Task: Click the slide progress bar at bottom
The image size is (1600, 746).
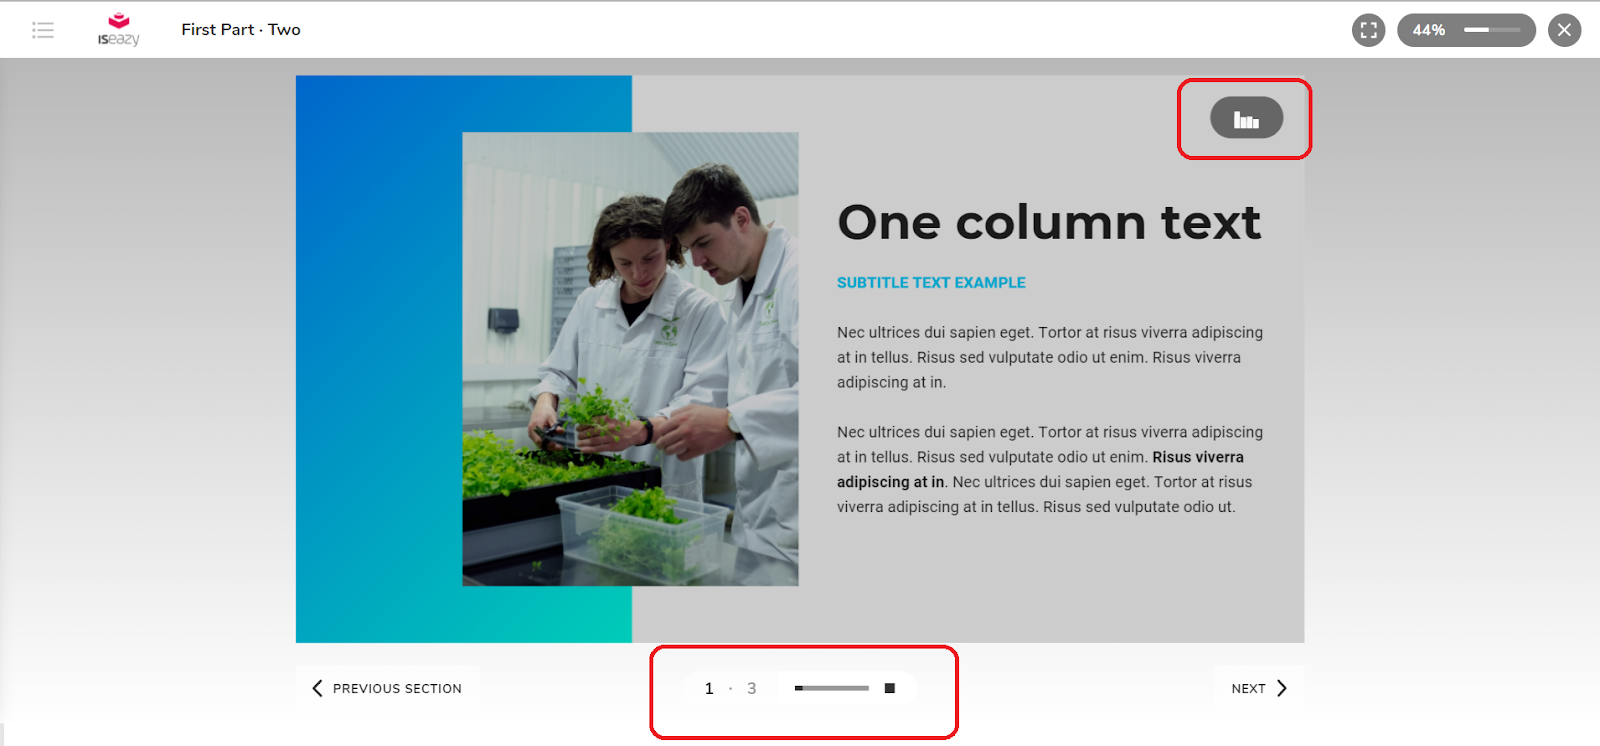Action: (x=832, y=688)
